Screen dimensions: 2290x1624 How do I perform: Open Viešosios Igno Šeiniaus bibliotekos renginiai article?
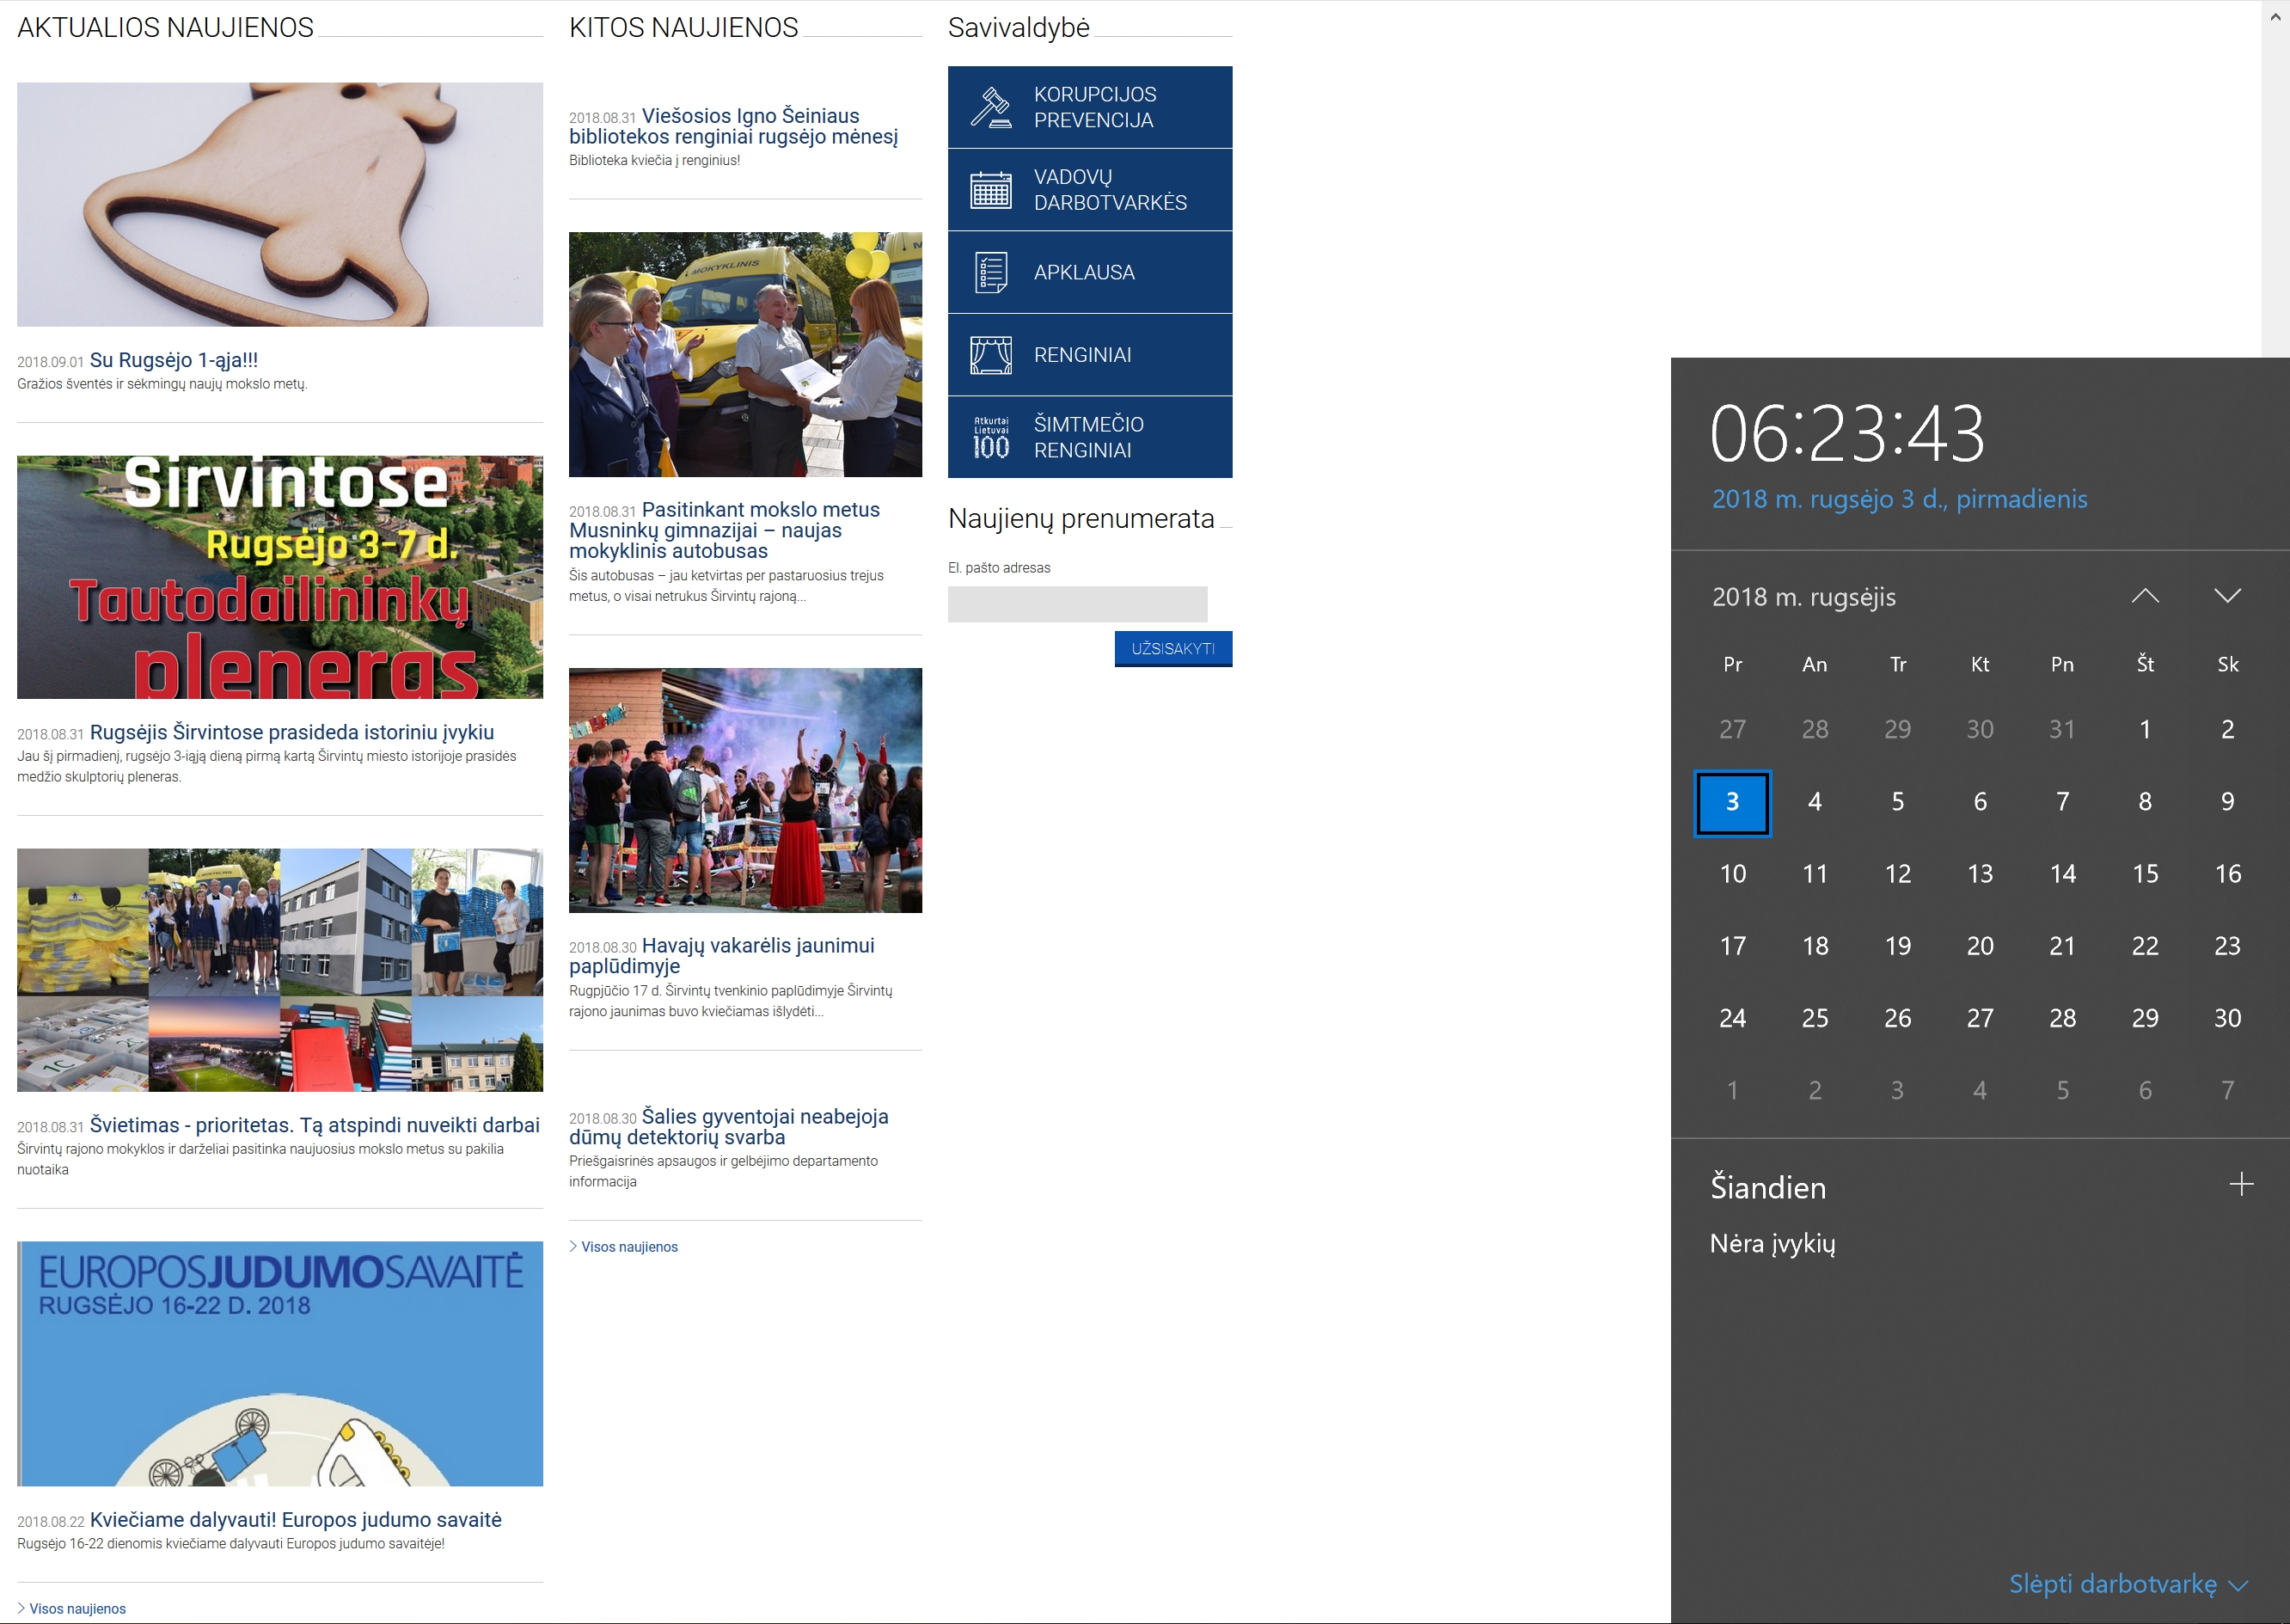point(733,126)
